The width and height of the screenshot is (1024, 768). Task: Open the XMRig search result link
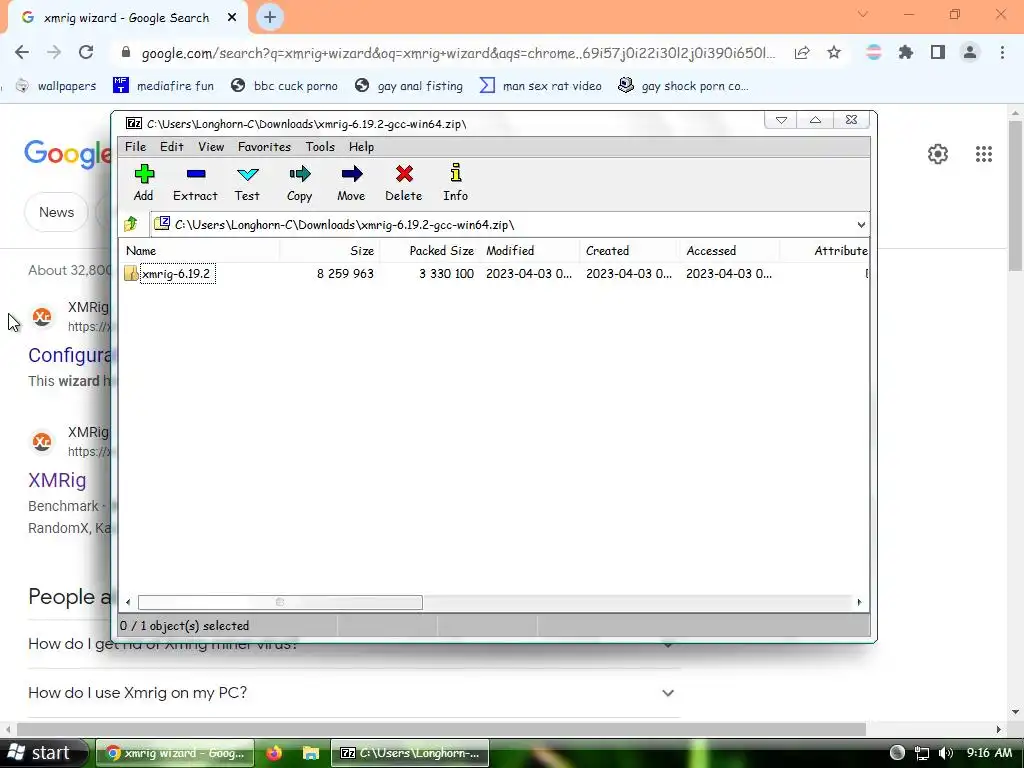(x=57, y=480)
